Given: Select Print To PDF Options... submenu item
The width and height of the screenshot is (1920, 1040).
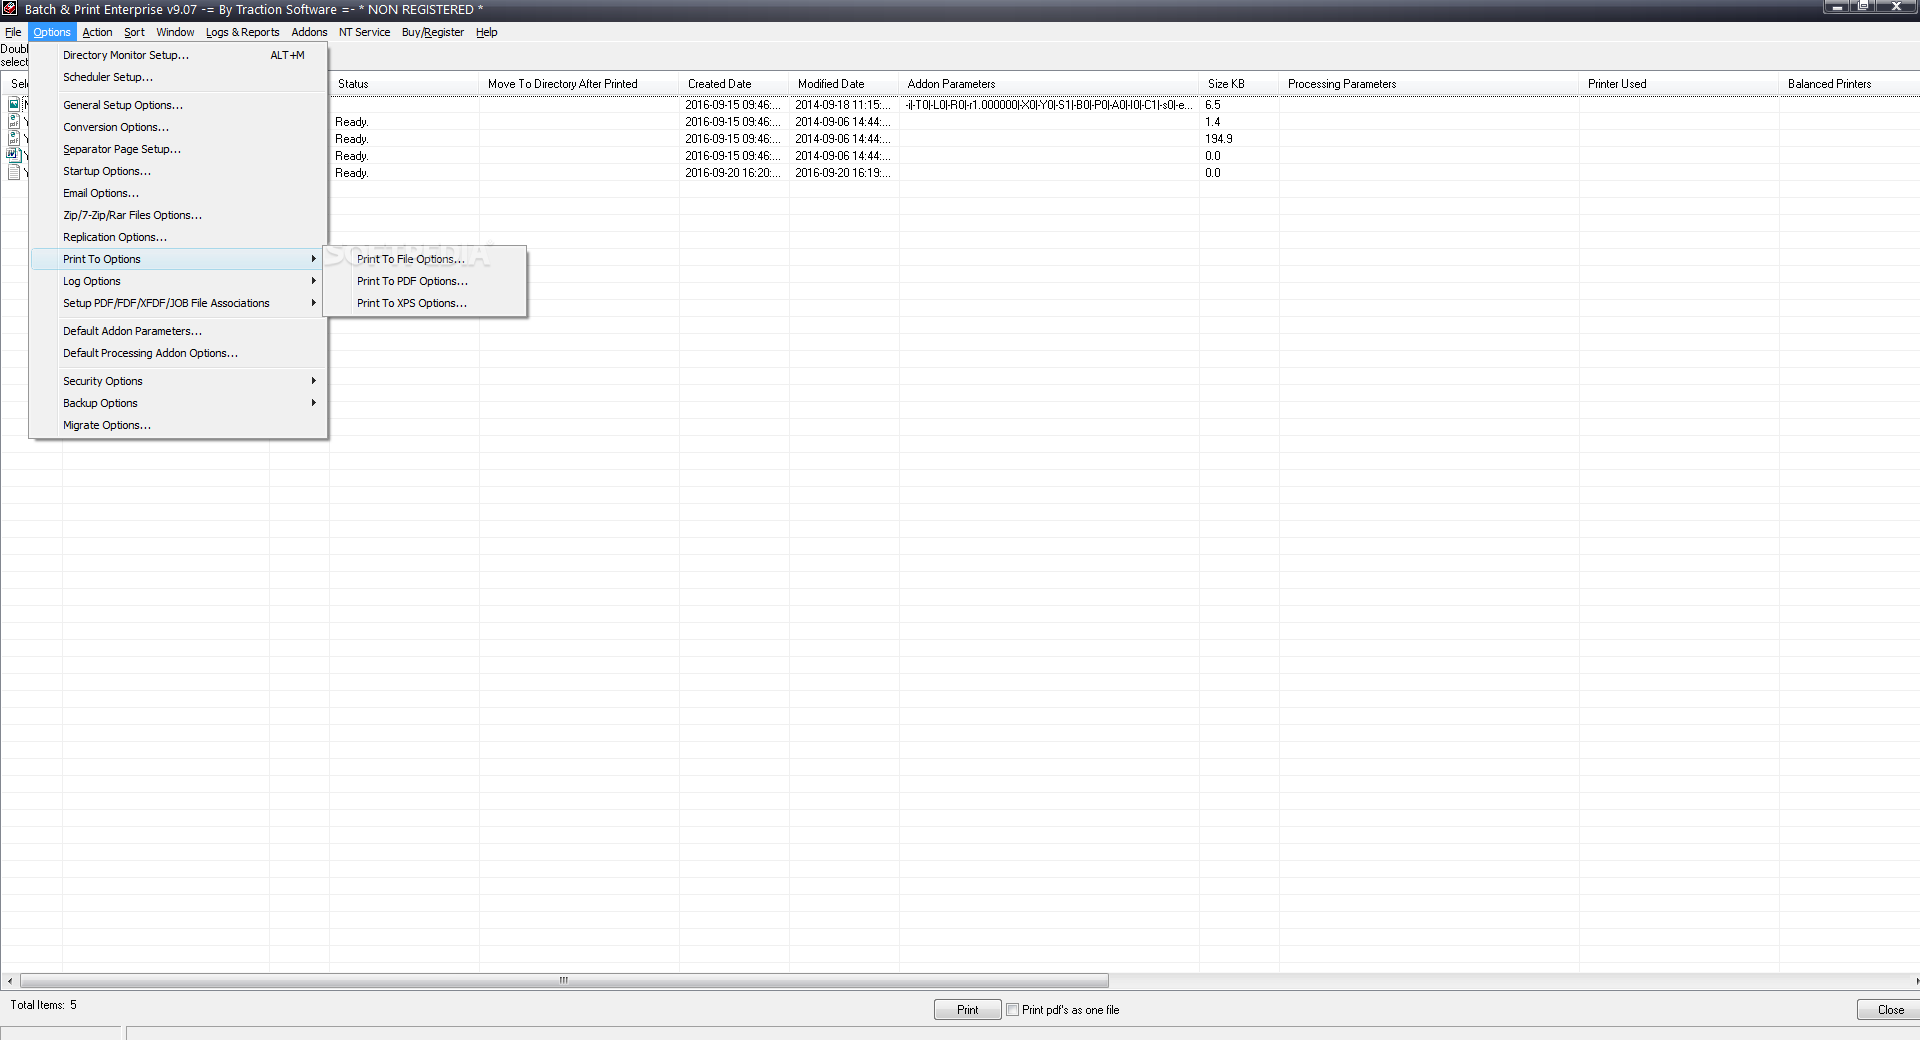Looking at the screenshot, I should click(425, 281).
